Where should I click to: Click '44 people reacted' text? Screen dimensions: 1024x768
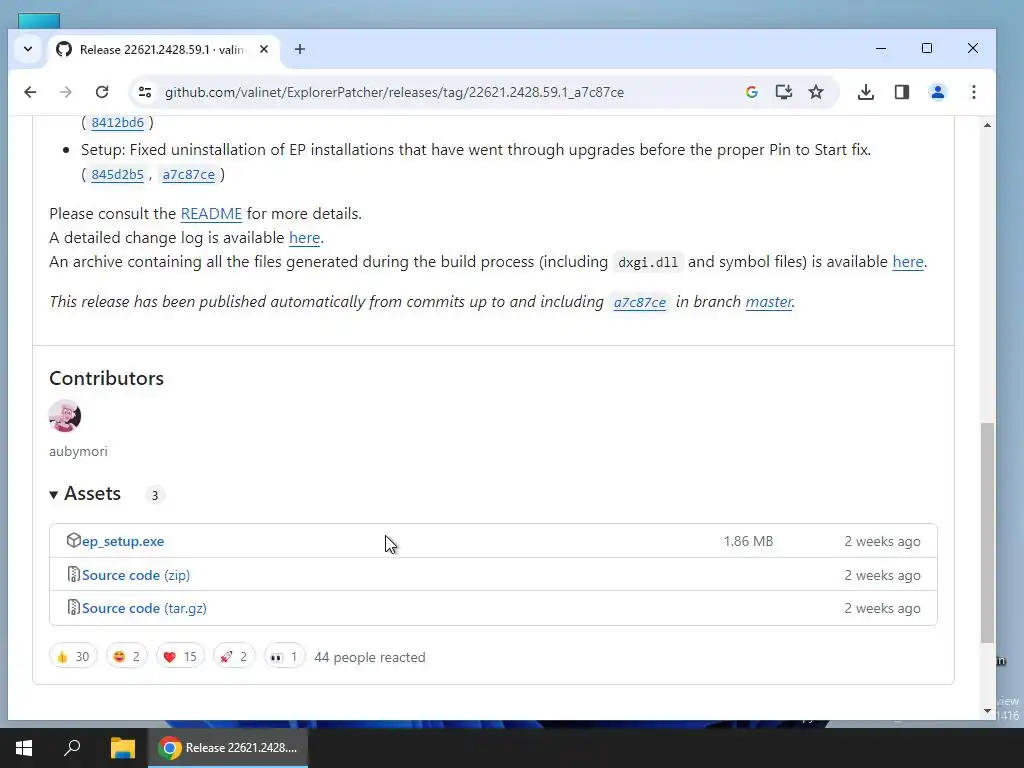(370, 657)
